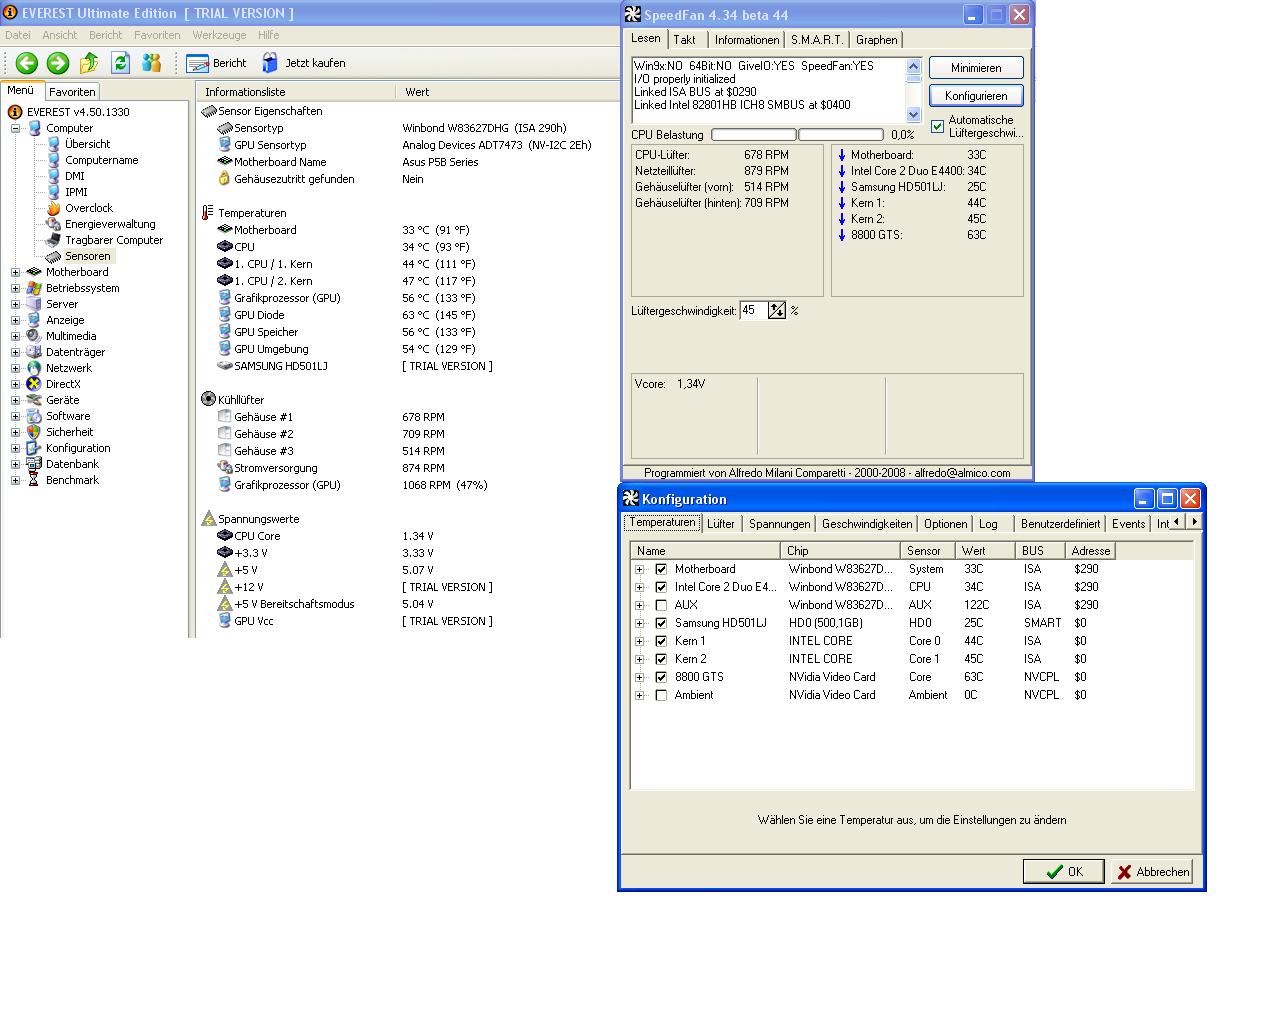Viewport: 1280px width, 1024px height.
Task: Click the Refresh icon in EVEREST toolbar
Action: (x=120, y=63)
